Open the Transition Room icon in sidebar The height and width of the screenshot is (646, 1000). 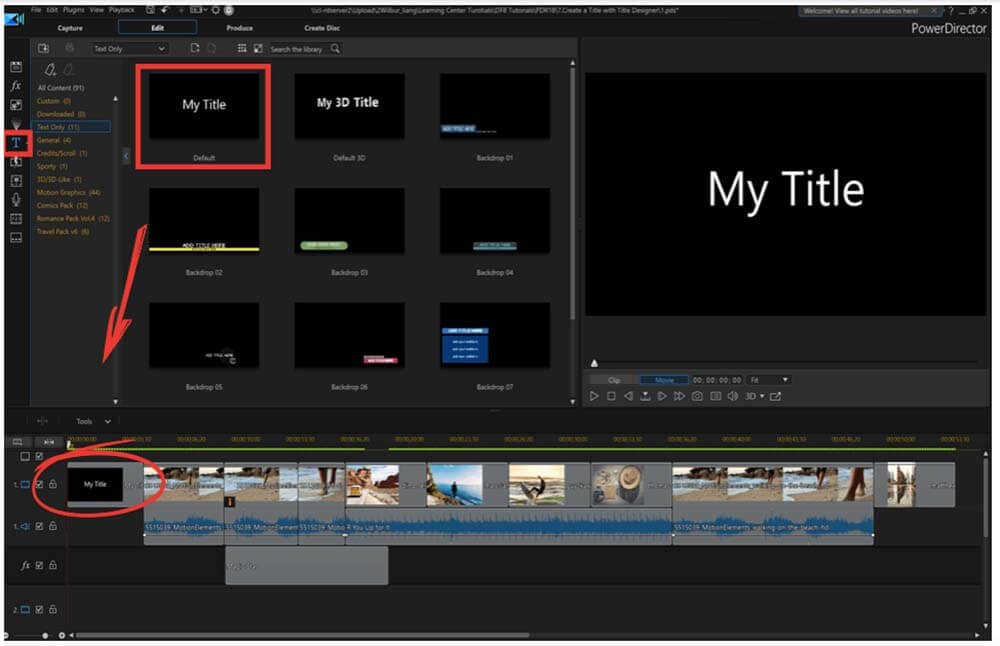tap(17, 161)
